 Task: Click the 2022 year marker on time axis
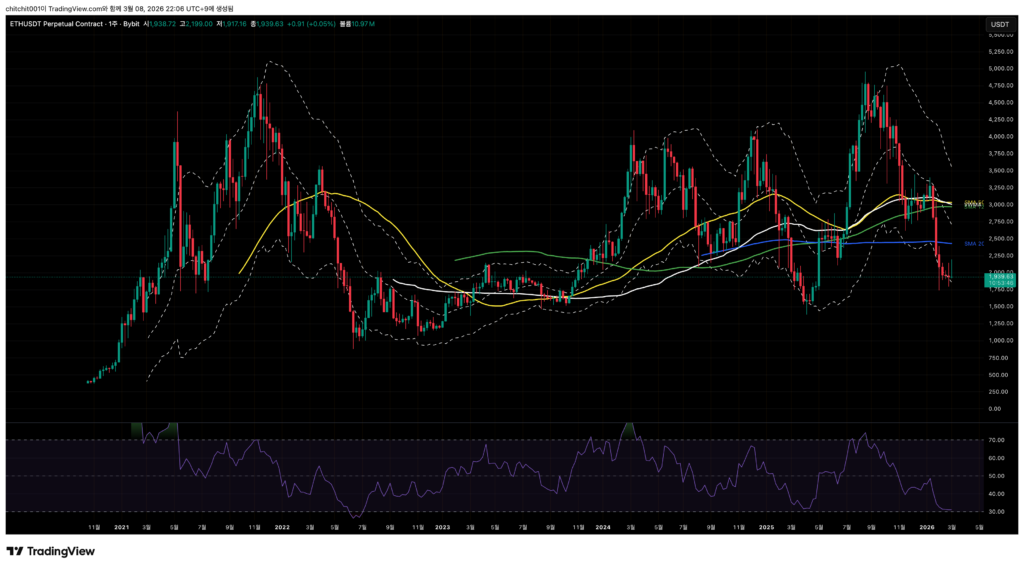tap(282, 525)
